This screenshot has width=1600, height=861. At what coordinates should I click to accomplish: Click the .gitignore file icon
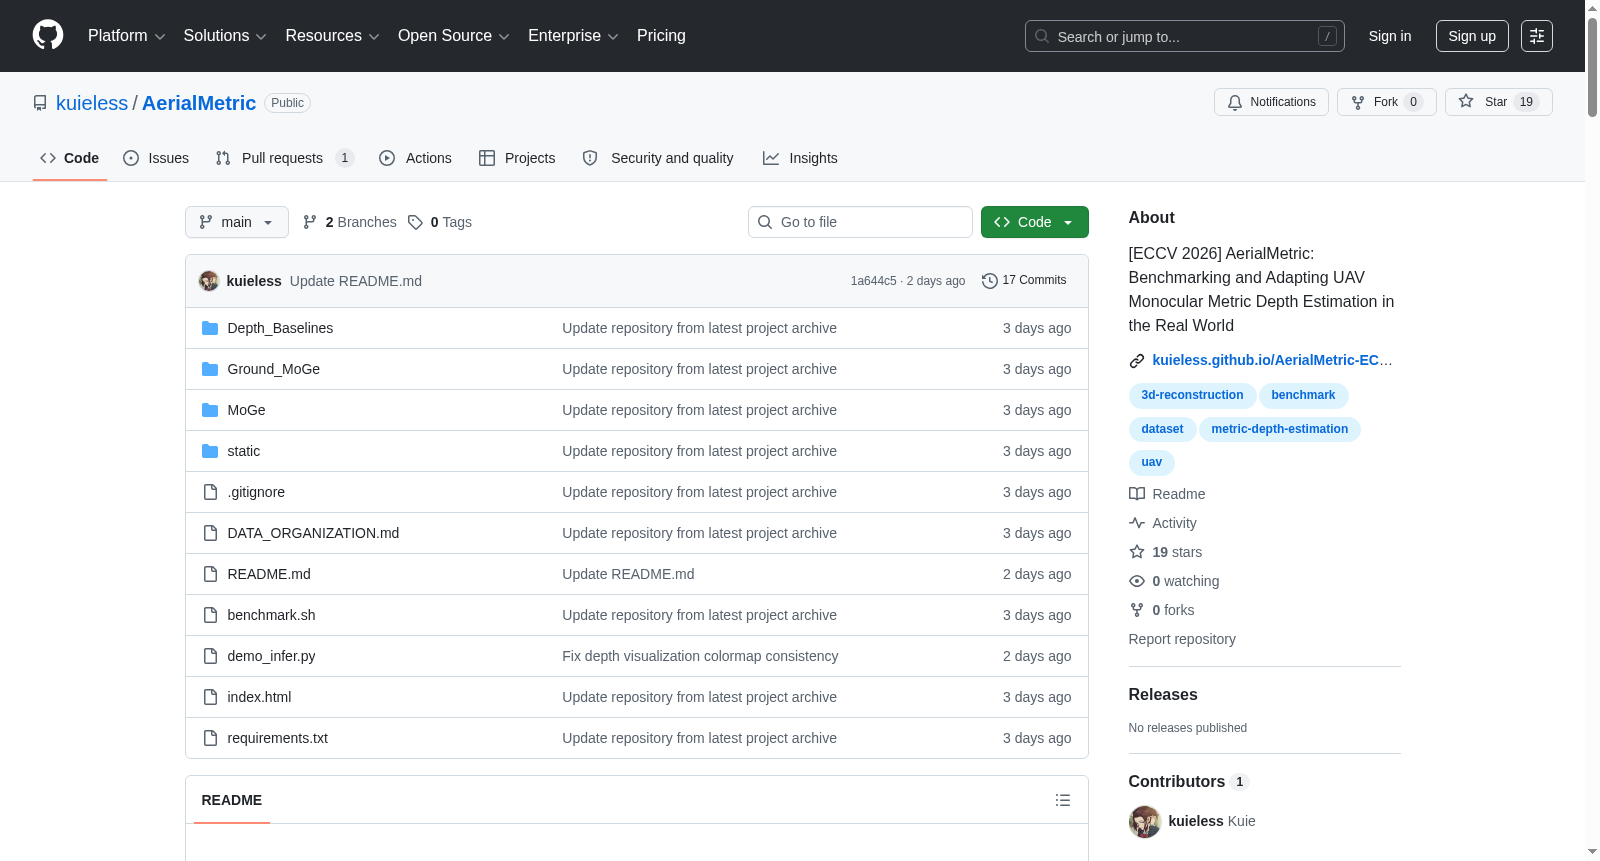pyautogui.click(x=210, y=492)
